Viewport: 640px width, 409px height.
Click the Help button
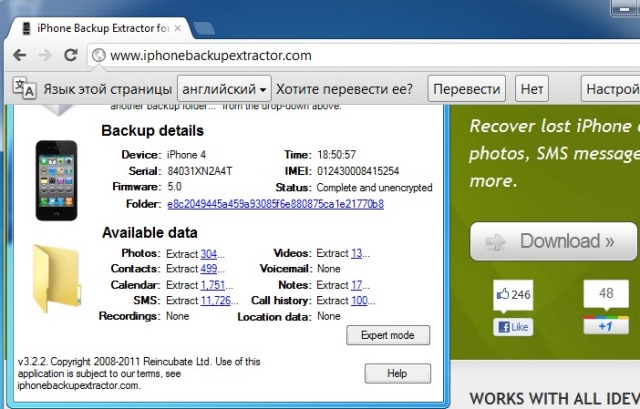398,373
